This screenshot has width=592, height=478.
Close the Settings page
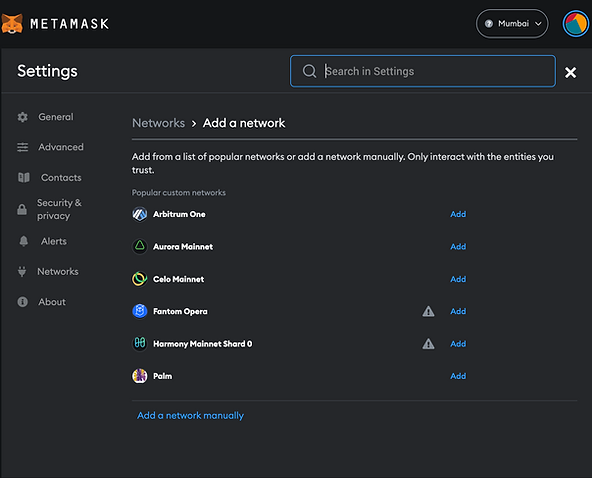coord(570,72)
